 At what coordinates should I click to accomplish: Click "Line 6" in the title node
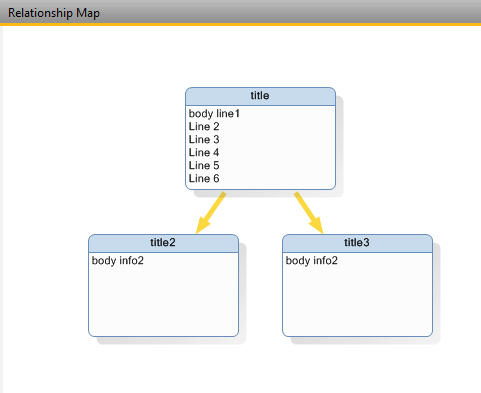(x=204, y=179)
